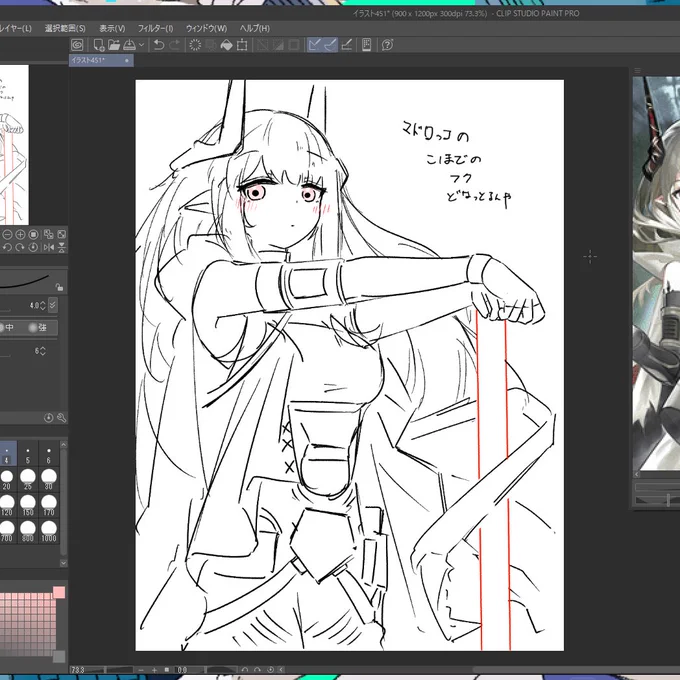Screen dimensions: 680x680
Task: Open the 表示(V) menu
Action: [112, 29]
